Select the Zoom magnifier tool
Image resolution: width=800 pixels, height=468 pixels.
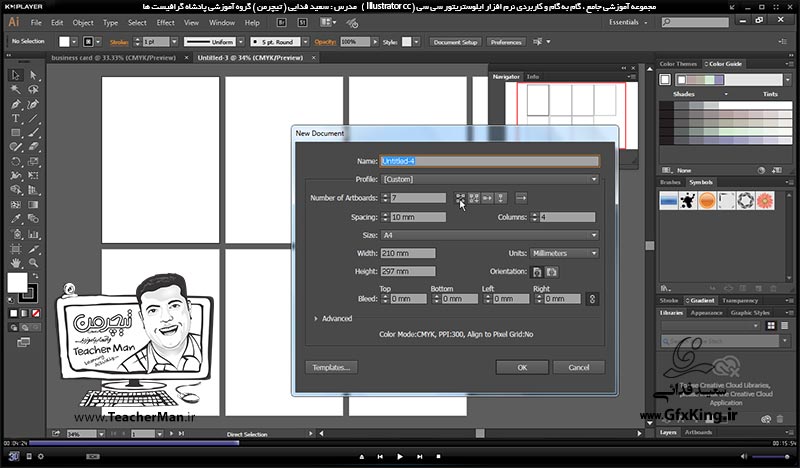click(x=33, y=263)
